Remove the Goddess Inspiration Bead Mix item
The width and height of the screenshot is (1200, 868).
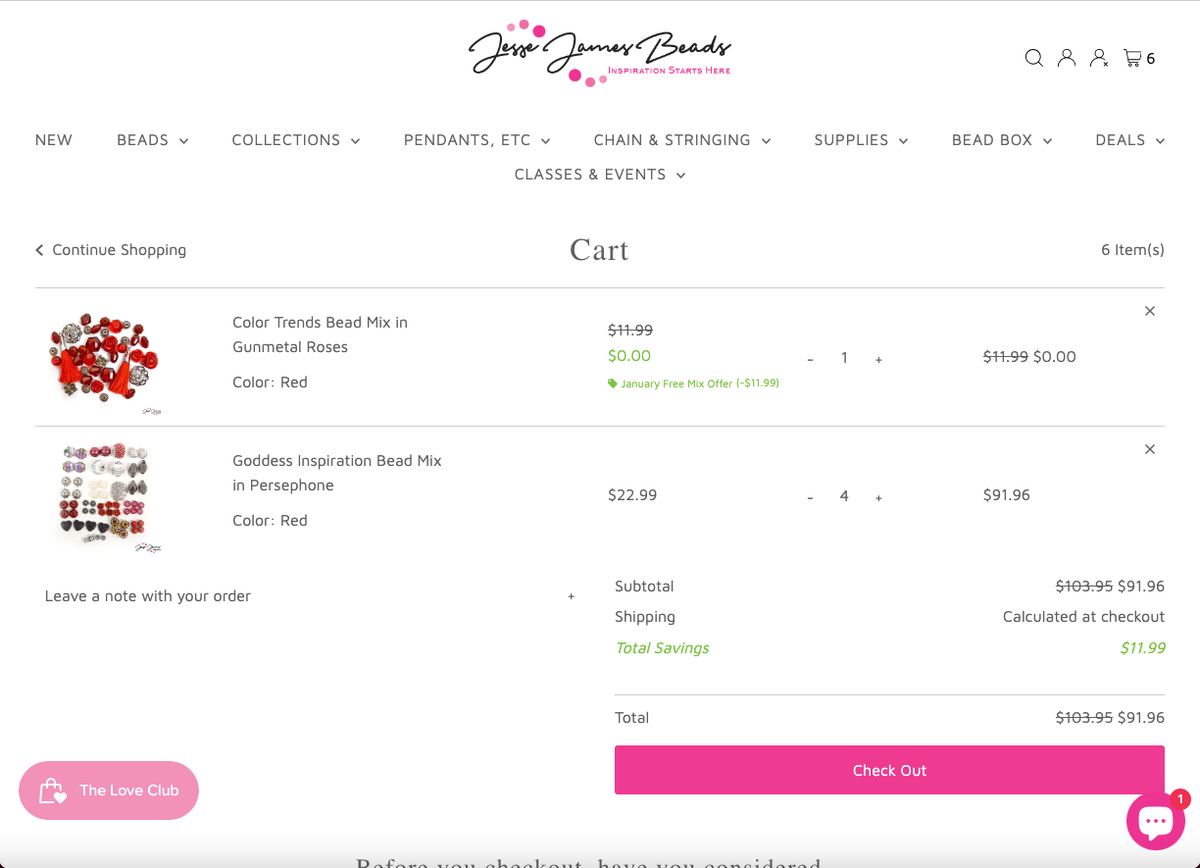point(1149,449)
